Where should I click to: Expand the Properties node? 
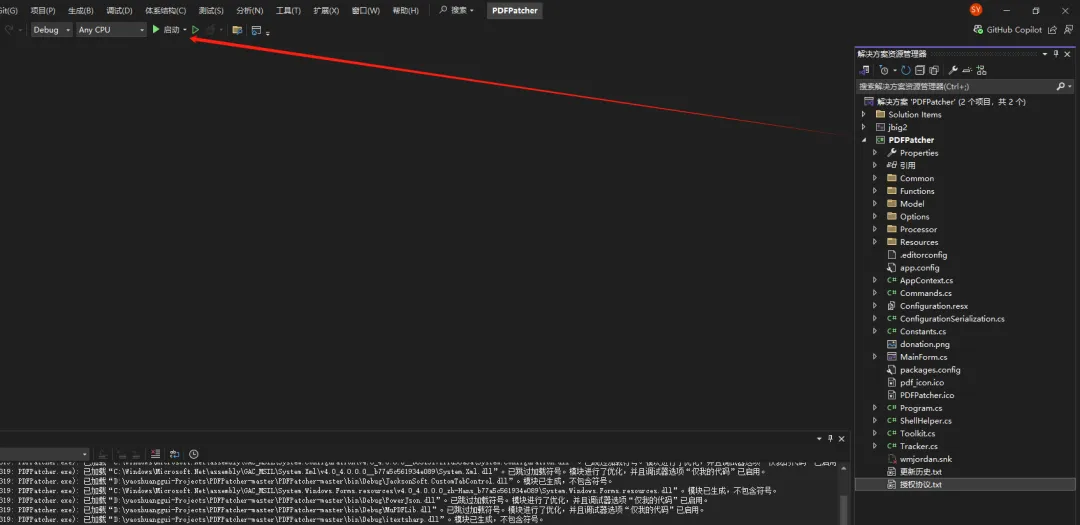click(x=875, y=153)
